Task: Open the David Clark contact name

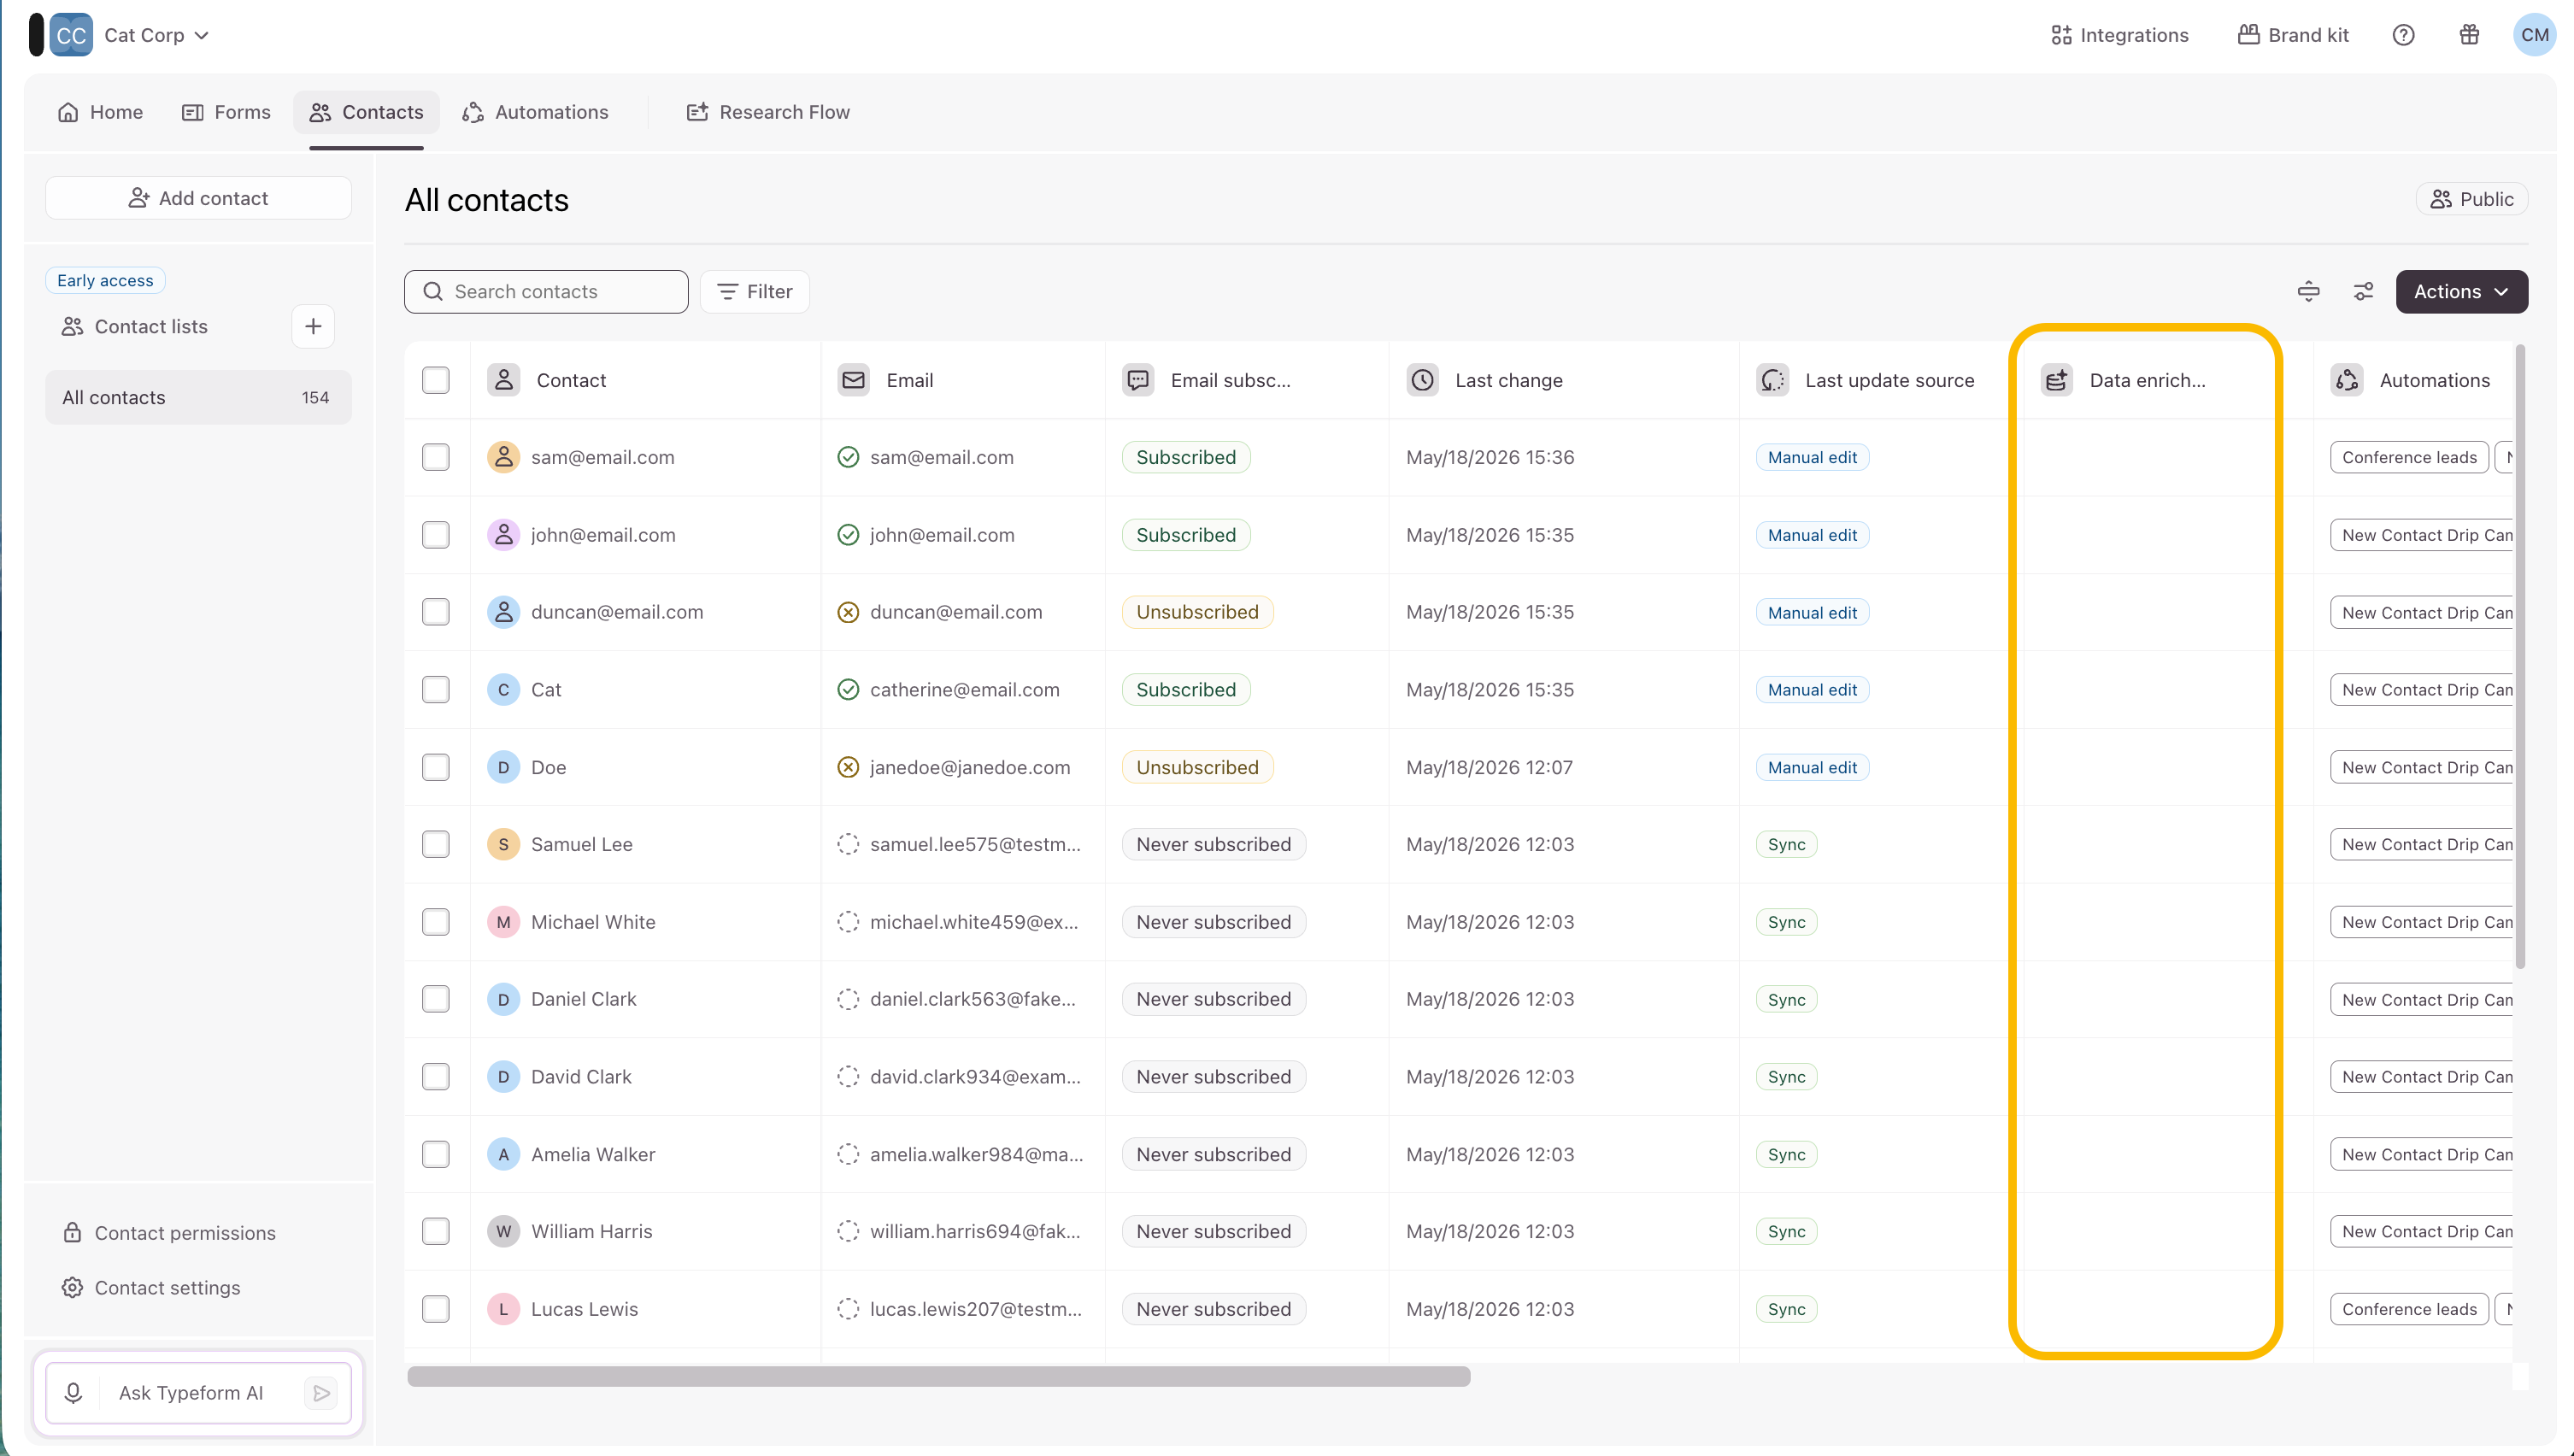Action: [x=581, y=1076]
